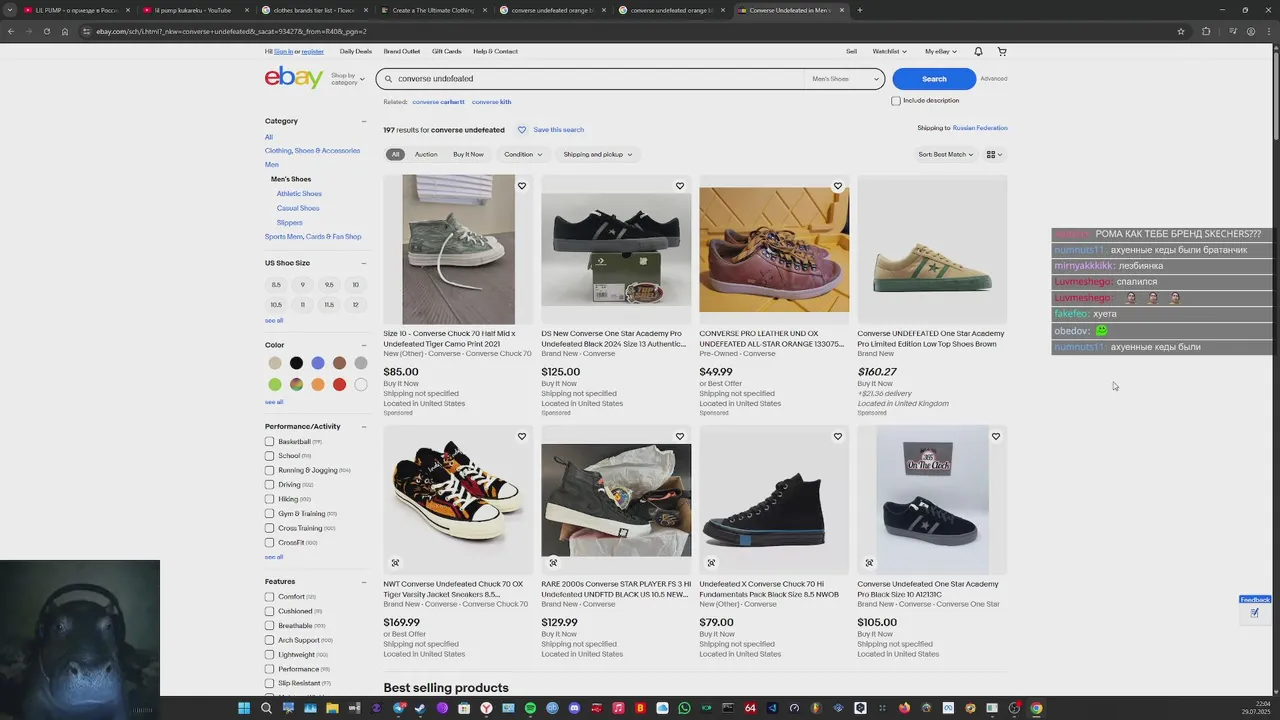1280x720 pixels.
Task: Select shoe size 9.5 filter
Action: 329,285
